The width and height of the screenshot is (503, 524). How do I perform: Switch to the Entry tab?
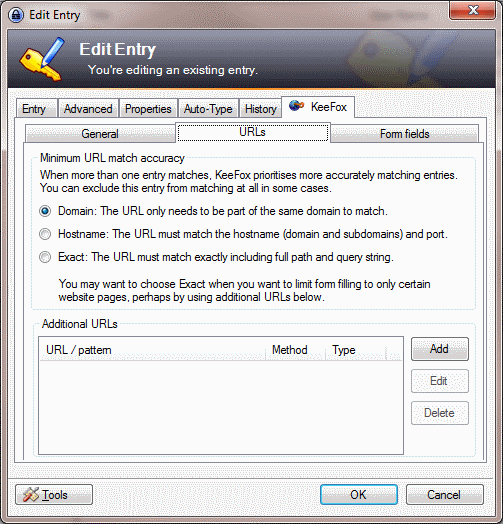pos(36,109)
